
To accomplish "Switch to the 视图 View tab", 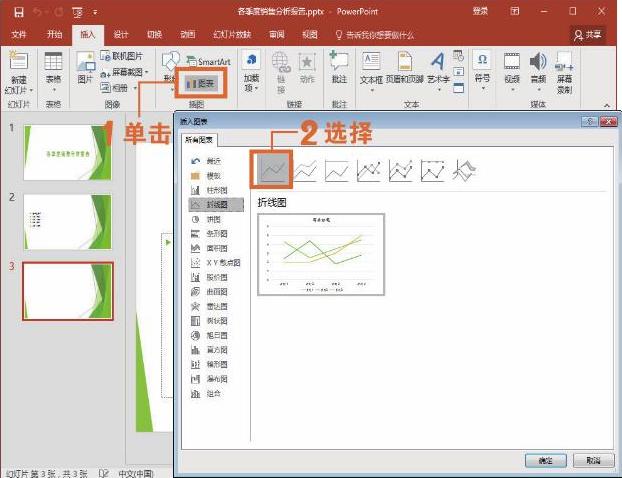I will pos(310,35).
